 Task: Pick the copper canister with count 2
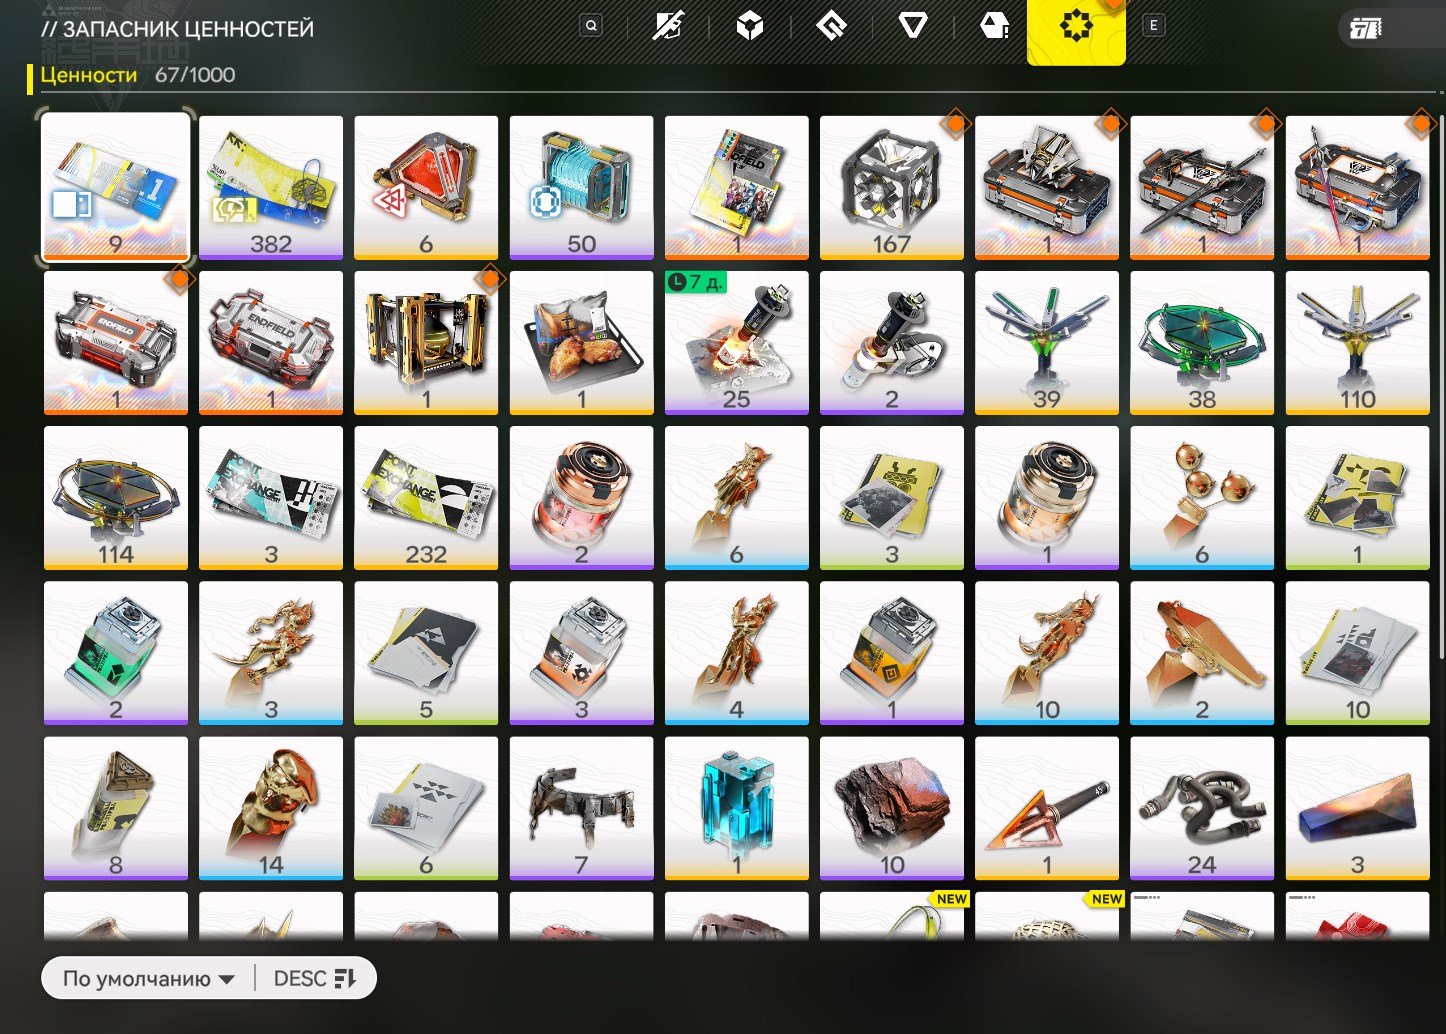pos(581,497)
